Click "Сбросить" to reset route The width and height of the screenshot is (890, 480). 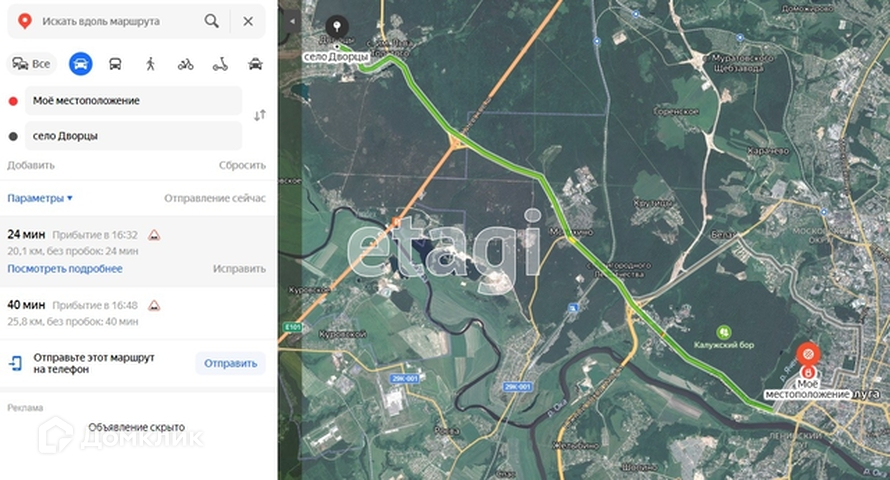[242, 165]
